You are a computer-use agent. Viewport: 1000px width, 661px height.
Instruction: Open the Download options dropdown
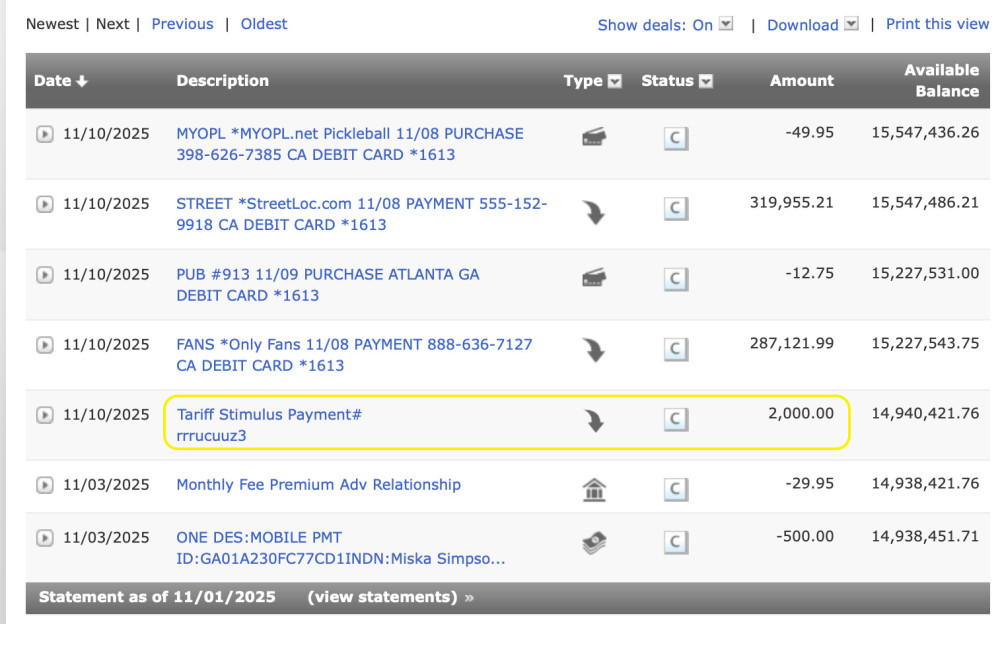pos(851,24)
